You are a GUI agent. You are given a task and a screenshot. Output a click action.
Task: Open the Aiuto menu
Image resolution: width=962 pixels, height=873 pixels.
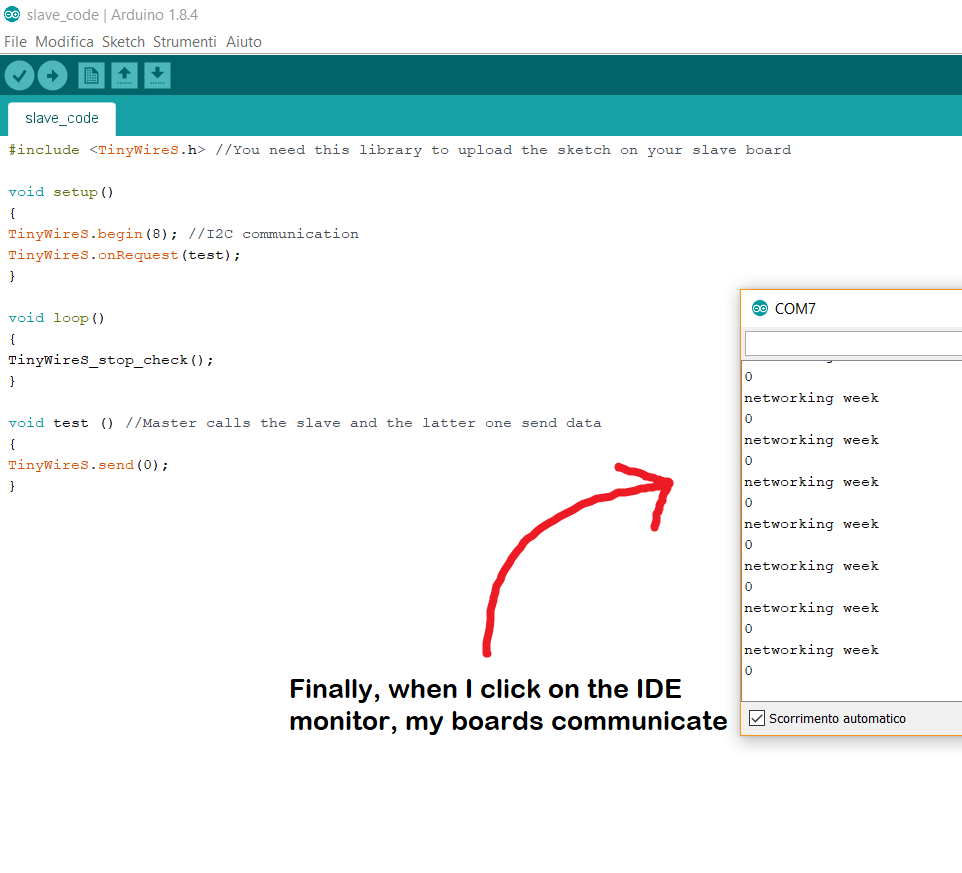pos(244,42)
